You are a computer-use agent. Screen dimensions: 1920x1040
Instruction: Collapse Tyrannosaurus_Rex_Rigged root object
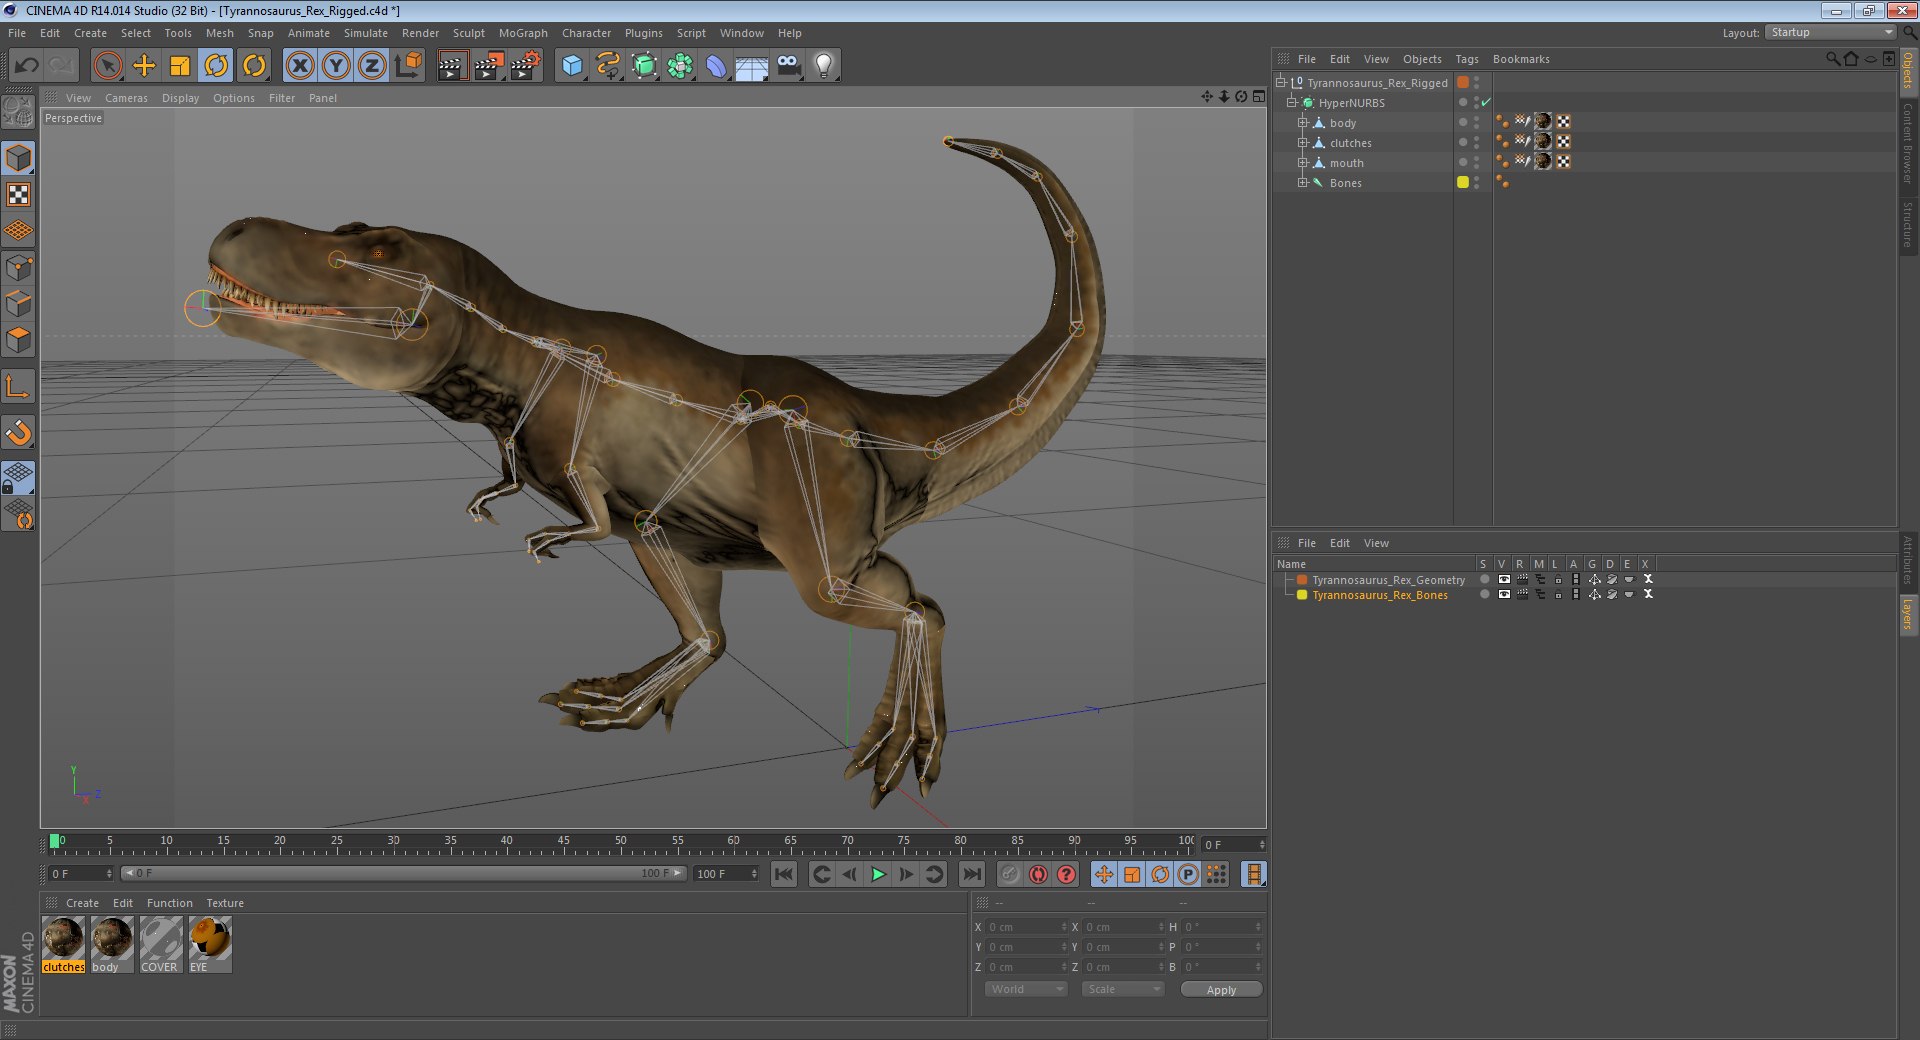point(1281,83)
